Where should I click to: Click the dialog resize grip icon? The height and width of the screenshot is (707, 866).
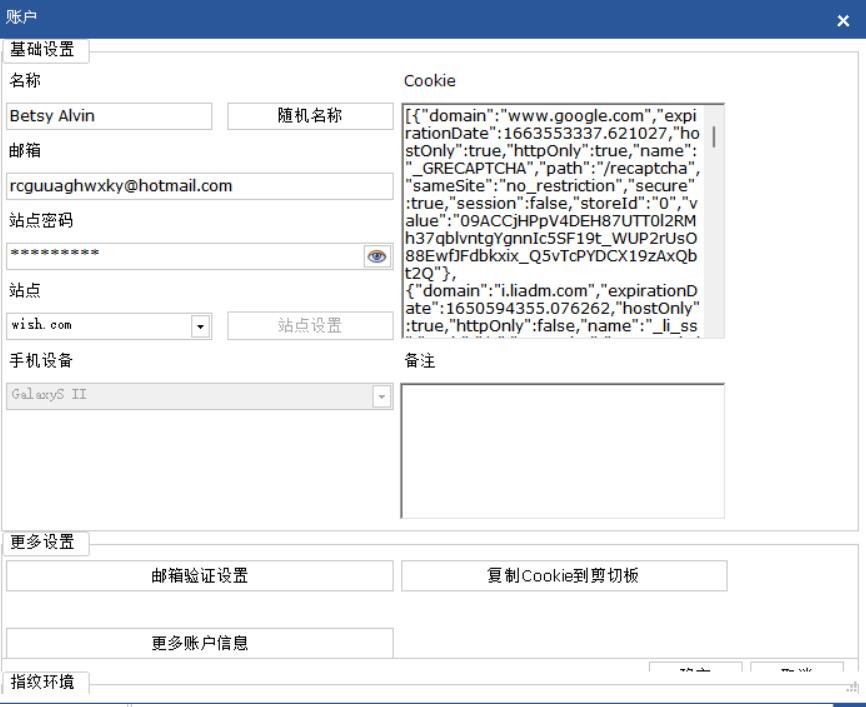tap(853, 687)
